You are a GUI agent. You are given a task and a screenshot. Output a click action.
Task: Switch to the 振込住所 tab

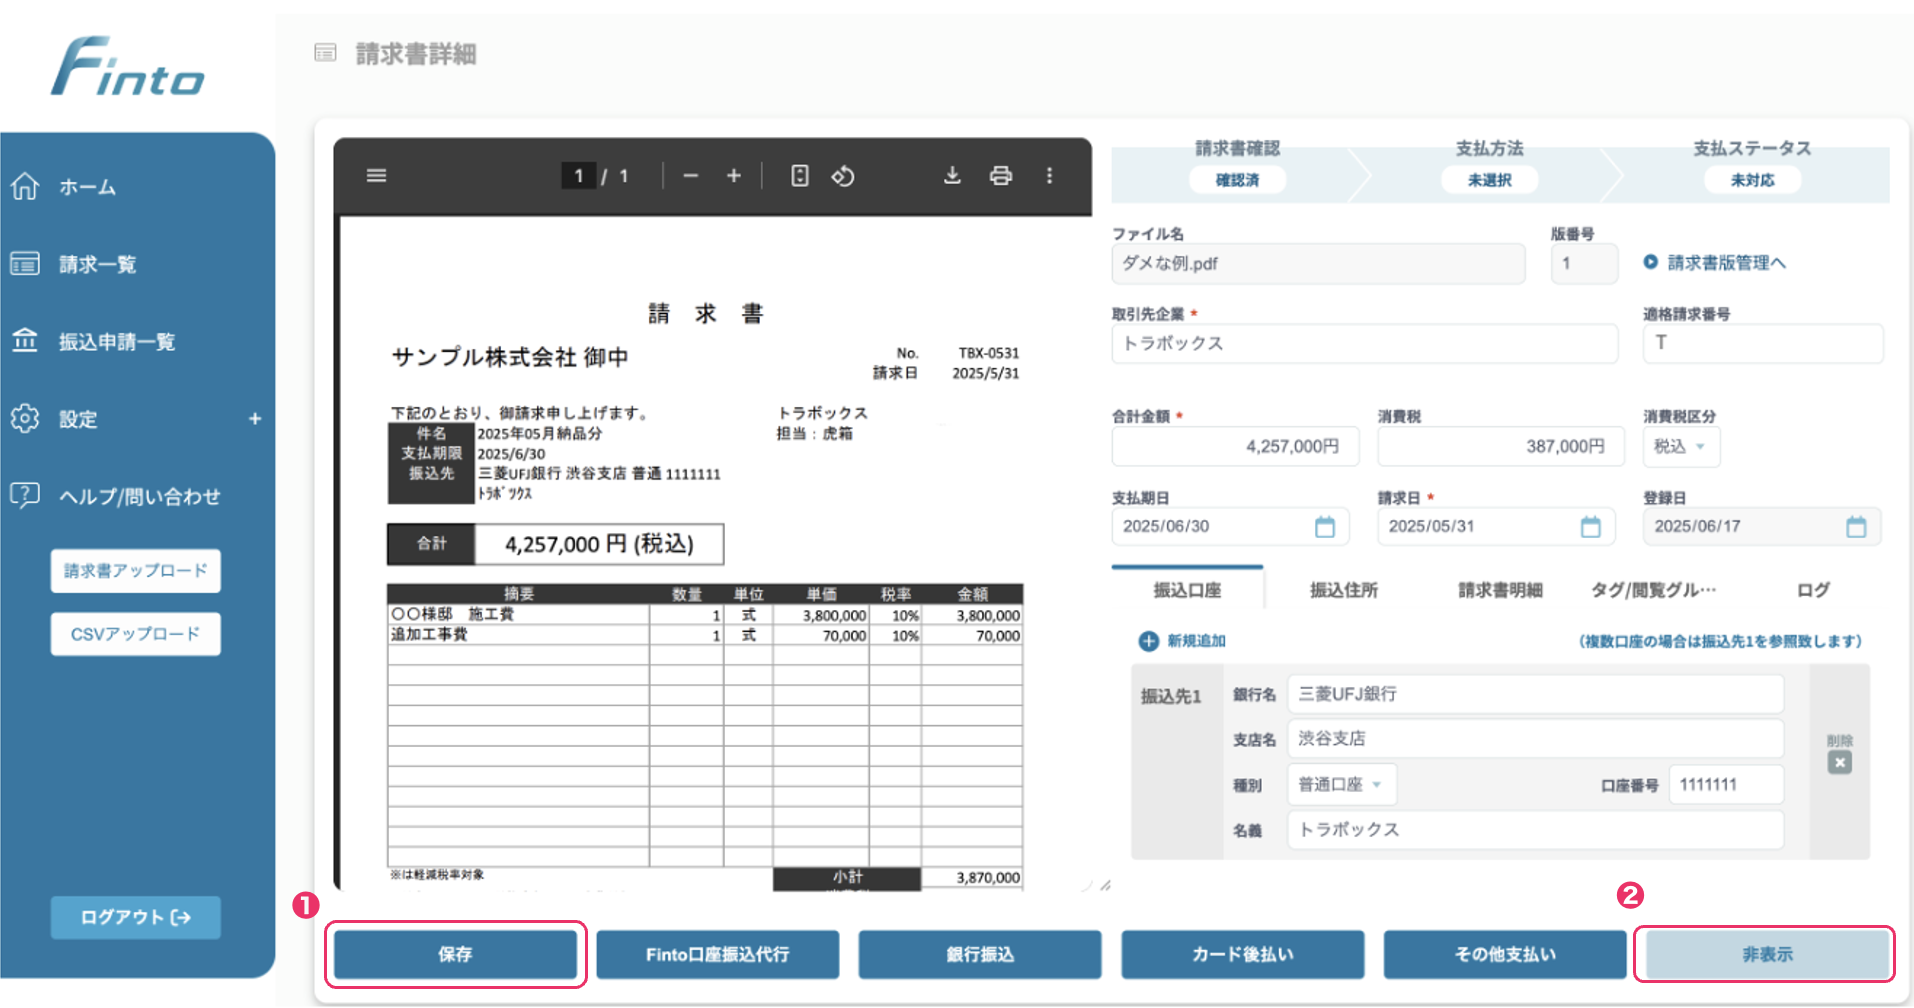(x=1343, y=590)
